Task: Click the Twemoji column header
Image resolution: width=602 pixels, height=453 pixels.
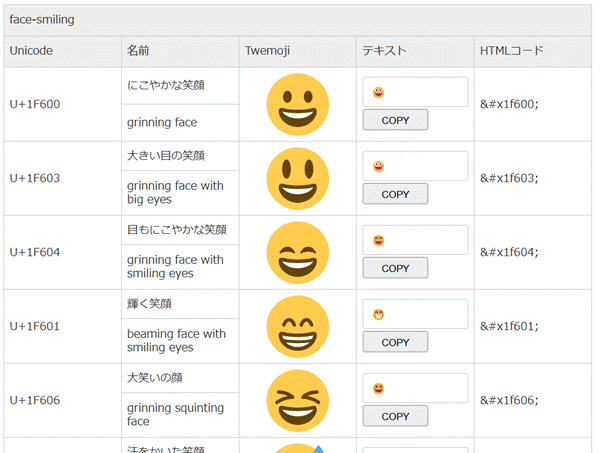Action: 267,51
